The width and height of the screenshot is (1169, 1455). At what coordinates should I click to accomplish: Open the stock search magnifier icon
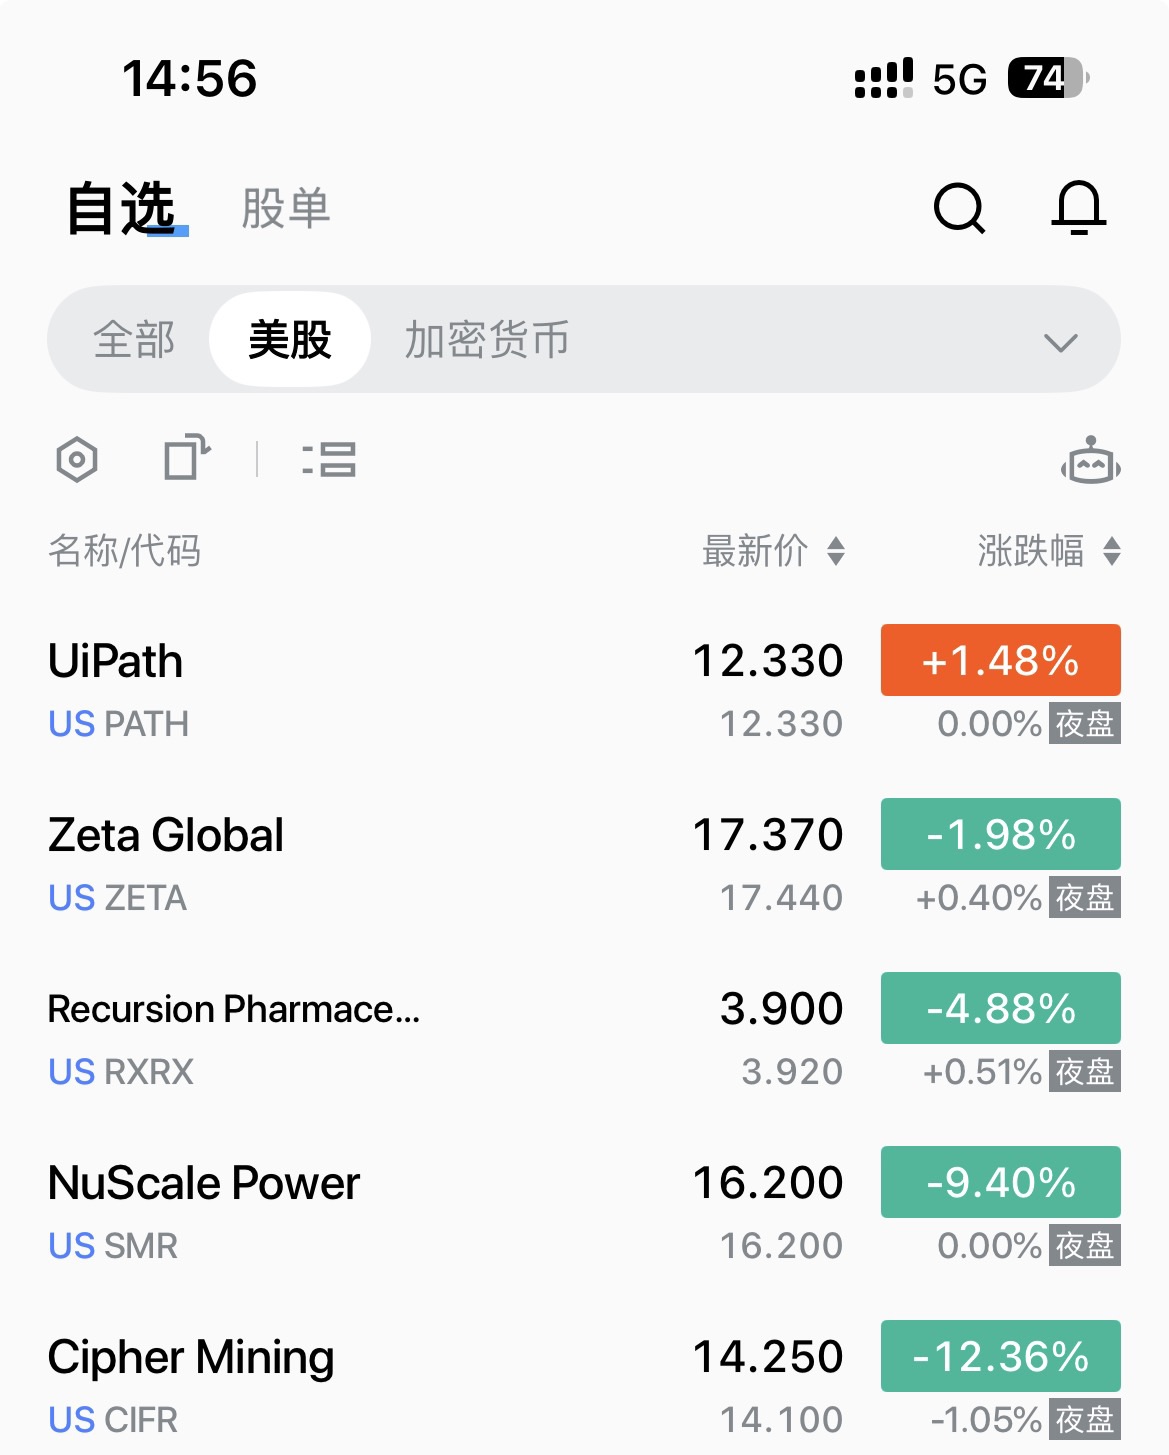tap(959, 208)
